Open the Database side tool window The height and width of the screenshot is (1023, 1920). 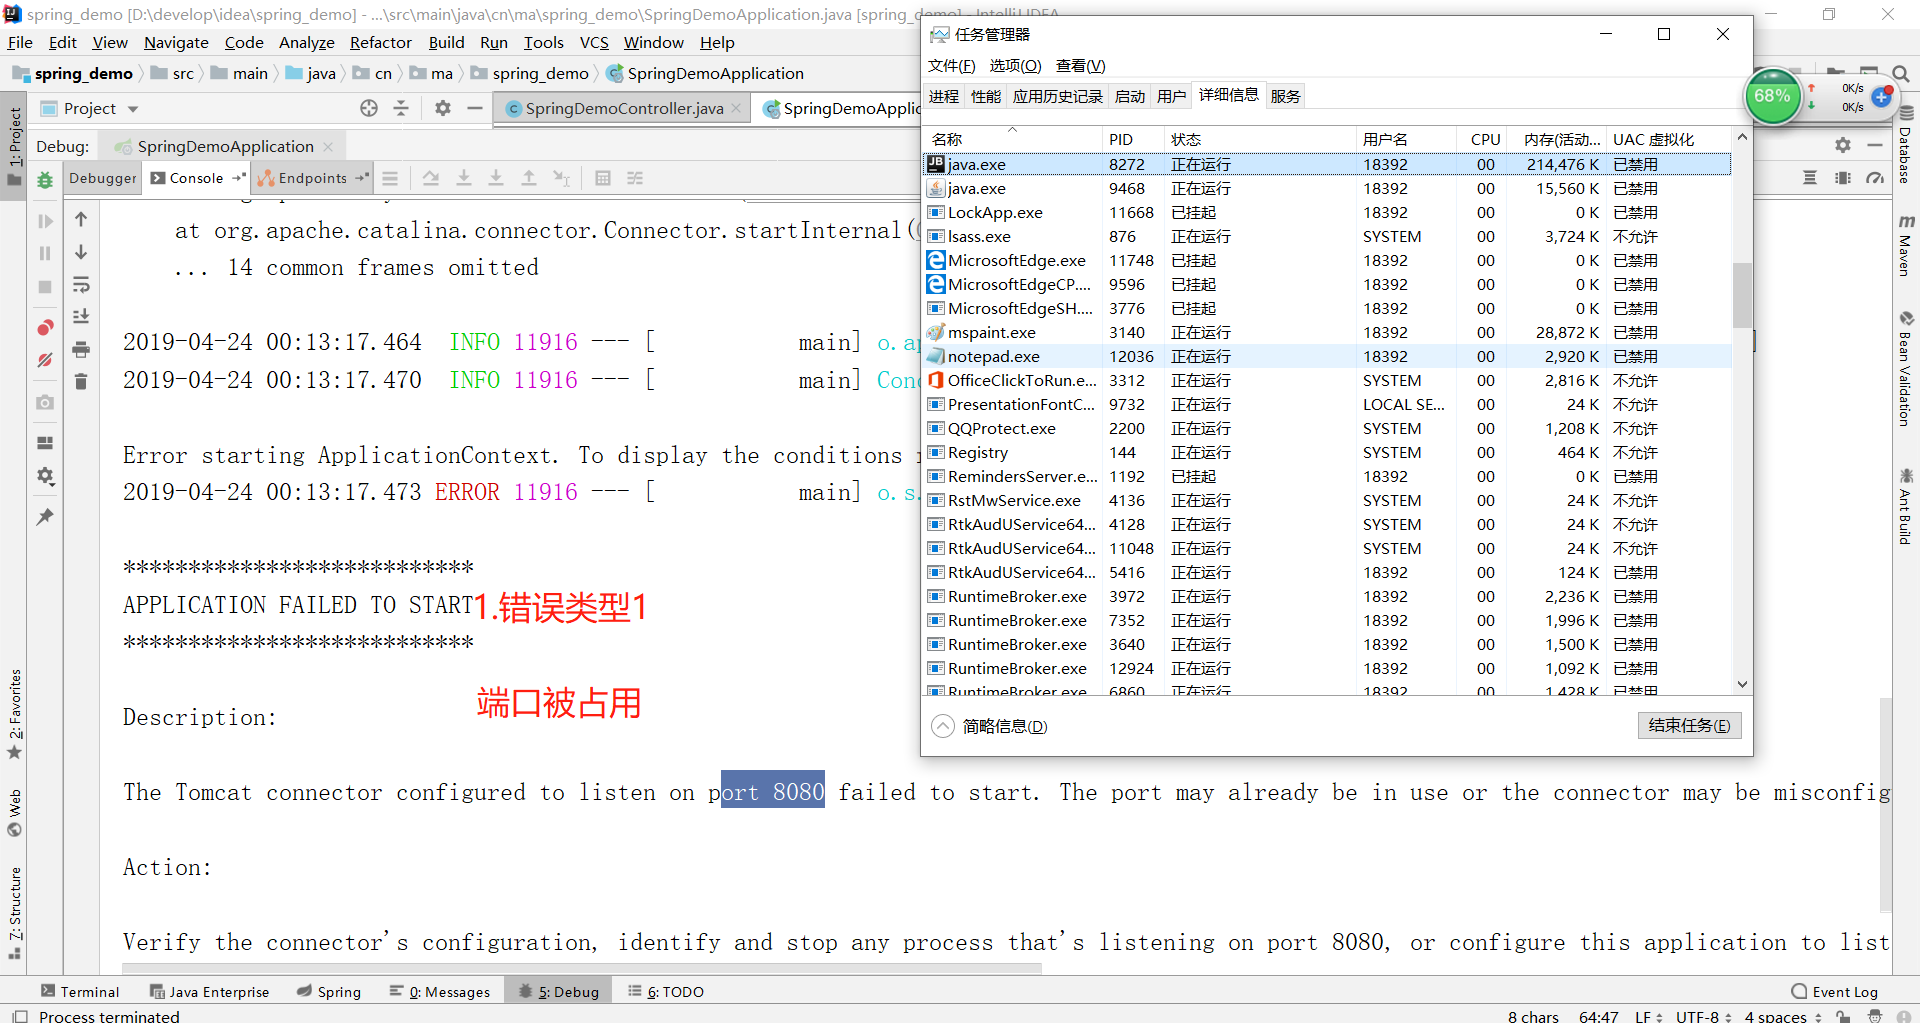coord(1905,145)
